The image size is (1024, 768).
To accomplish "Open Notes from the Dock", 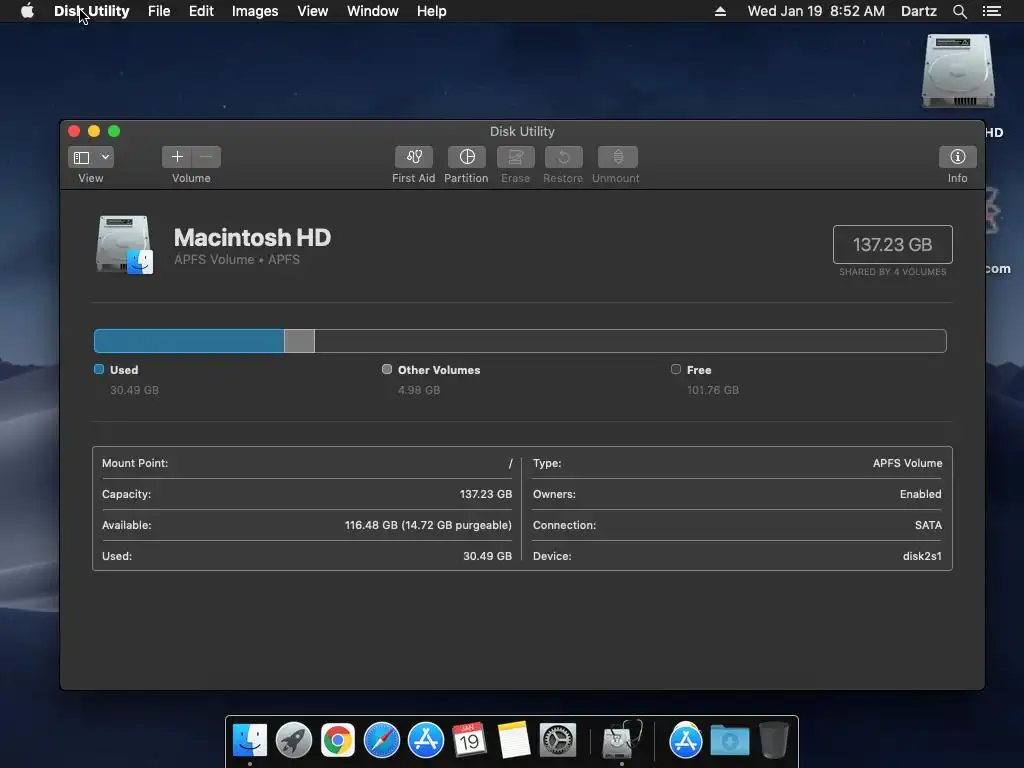I will (513, 740).
